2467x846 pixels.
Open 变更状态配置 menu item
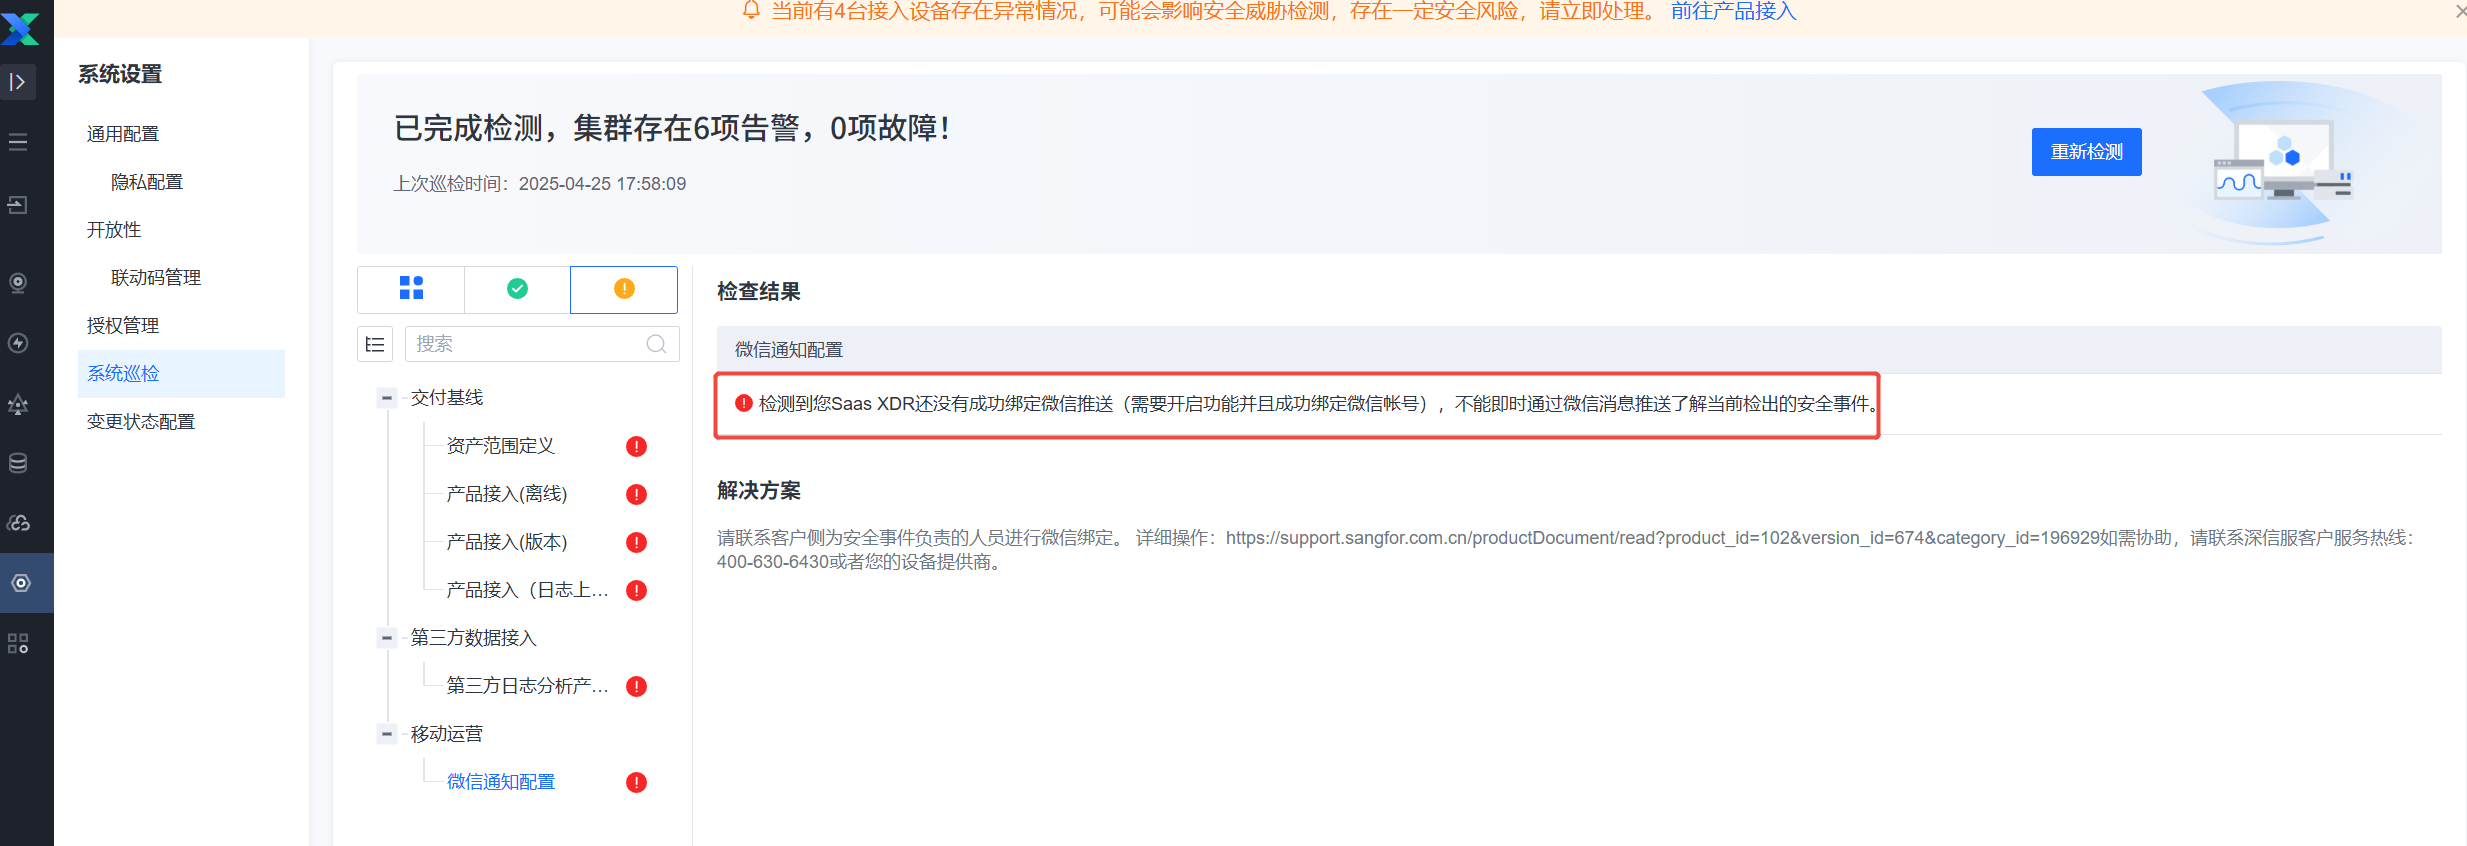click(x=141, y=422)
